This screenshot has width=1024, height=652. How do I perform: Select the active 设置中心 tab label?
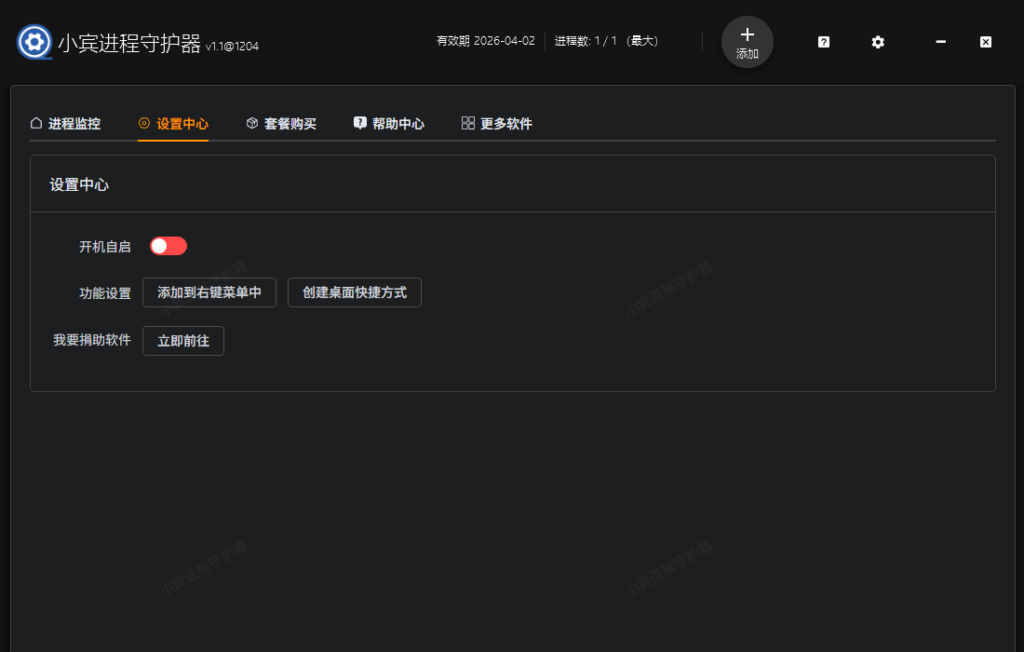(180, 123)
